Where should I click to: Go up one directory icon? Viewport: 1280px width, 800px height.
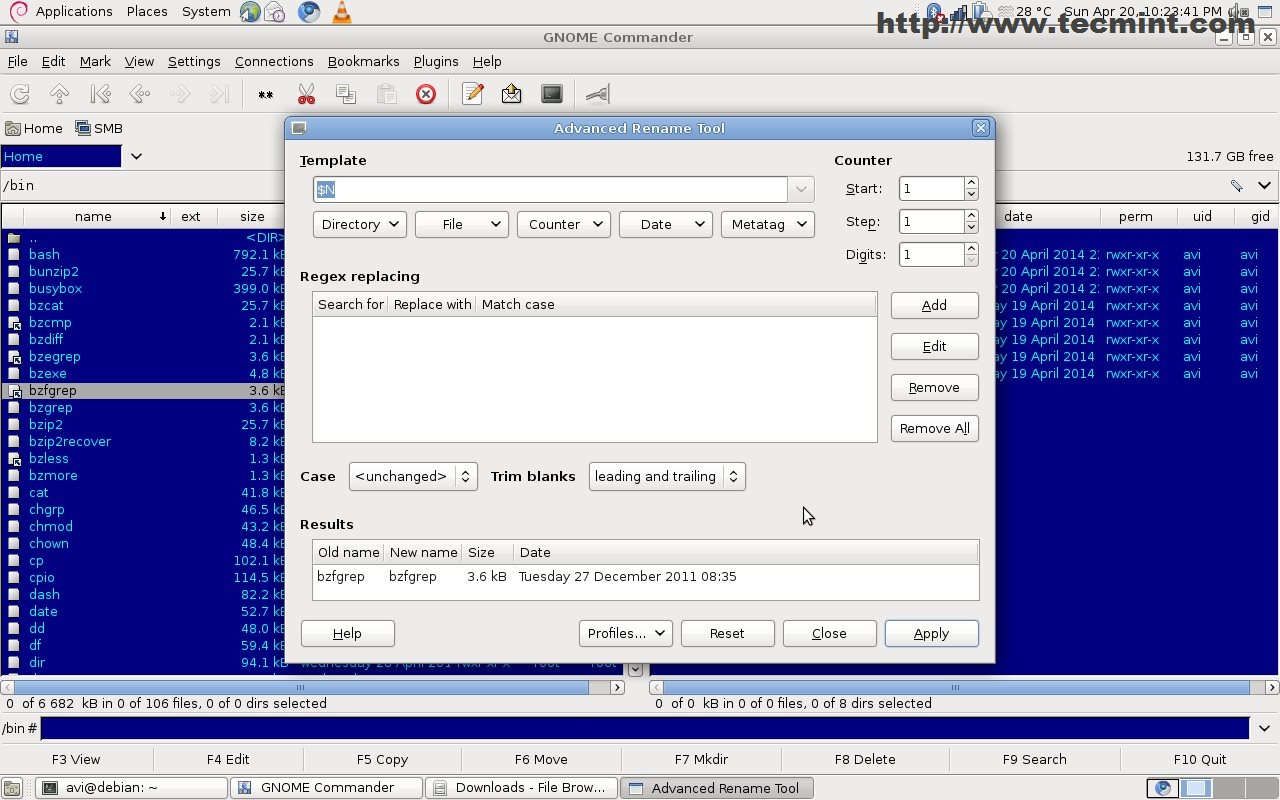point(60,94)
